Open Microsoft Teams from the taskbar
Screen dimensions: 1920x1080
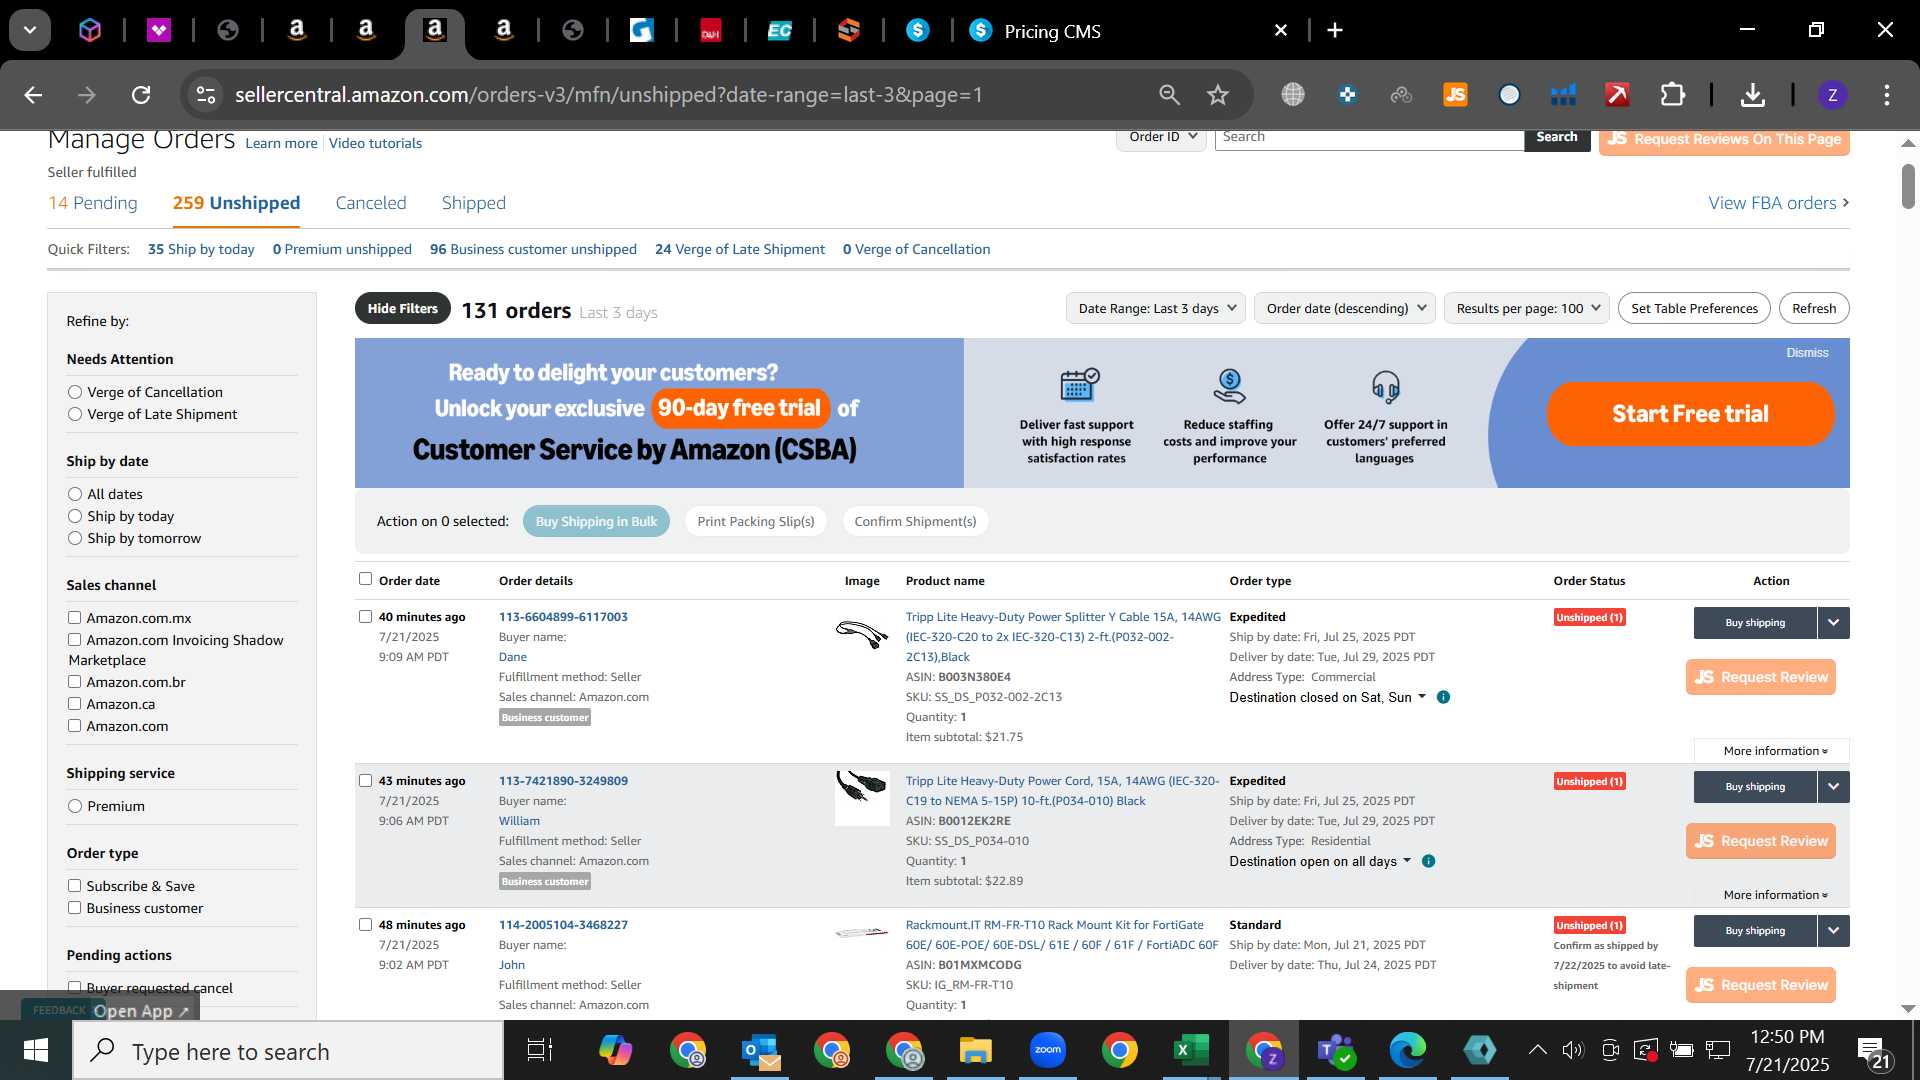point(1335,1050)
